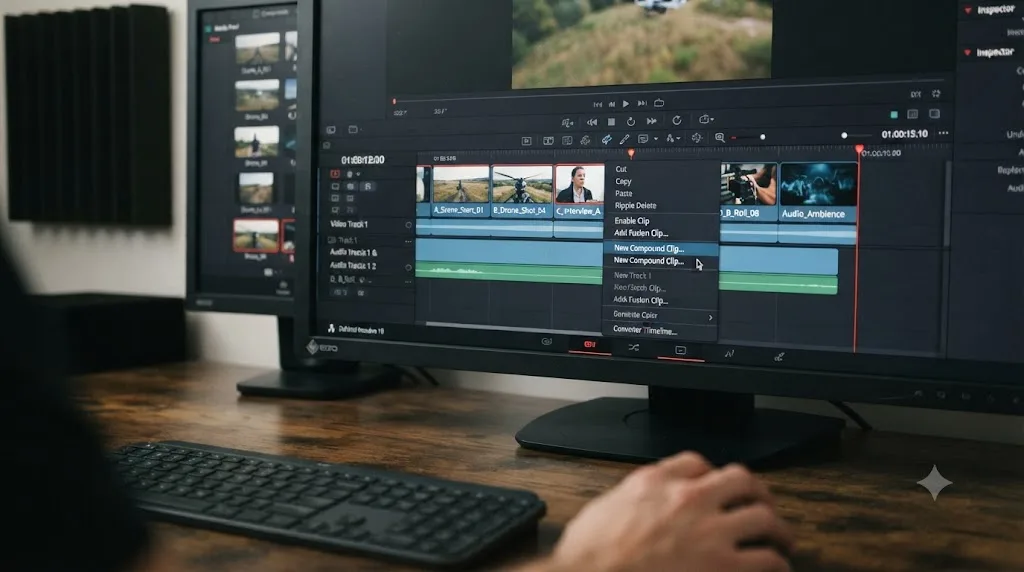Viewport: 1024px width, 572px height.
Task: Click the DaVinci Resolve logo bottom left
Action: pyautogui.click(x=331, y=328)
